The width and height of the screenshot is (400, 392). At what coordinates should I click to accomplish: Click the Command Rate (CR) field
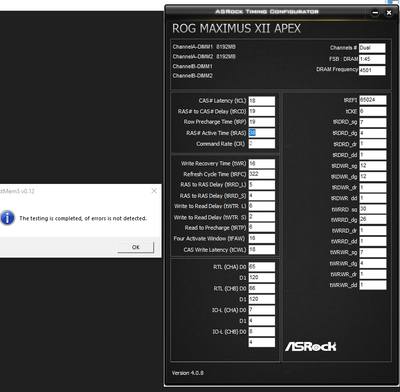click(x=262, y=144)
